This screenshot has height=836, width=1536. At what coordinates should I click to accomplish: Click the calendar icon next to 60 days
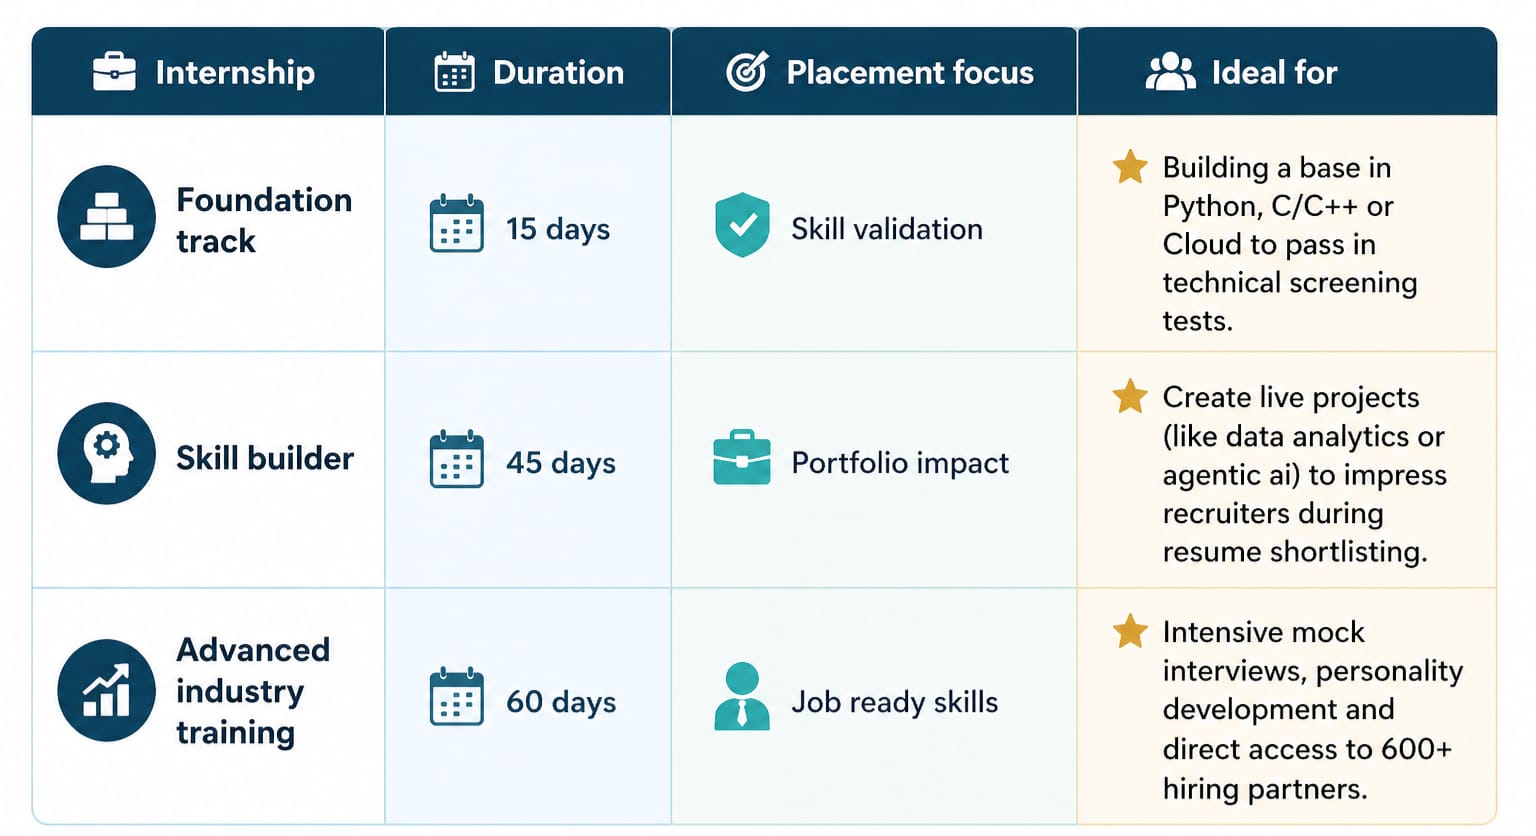(456, 697)
